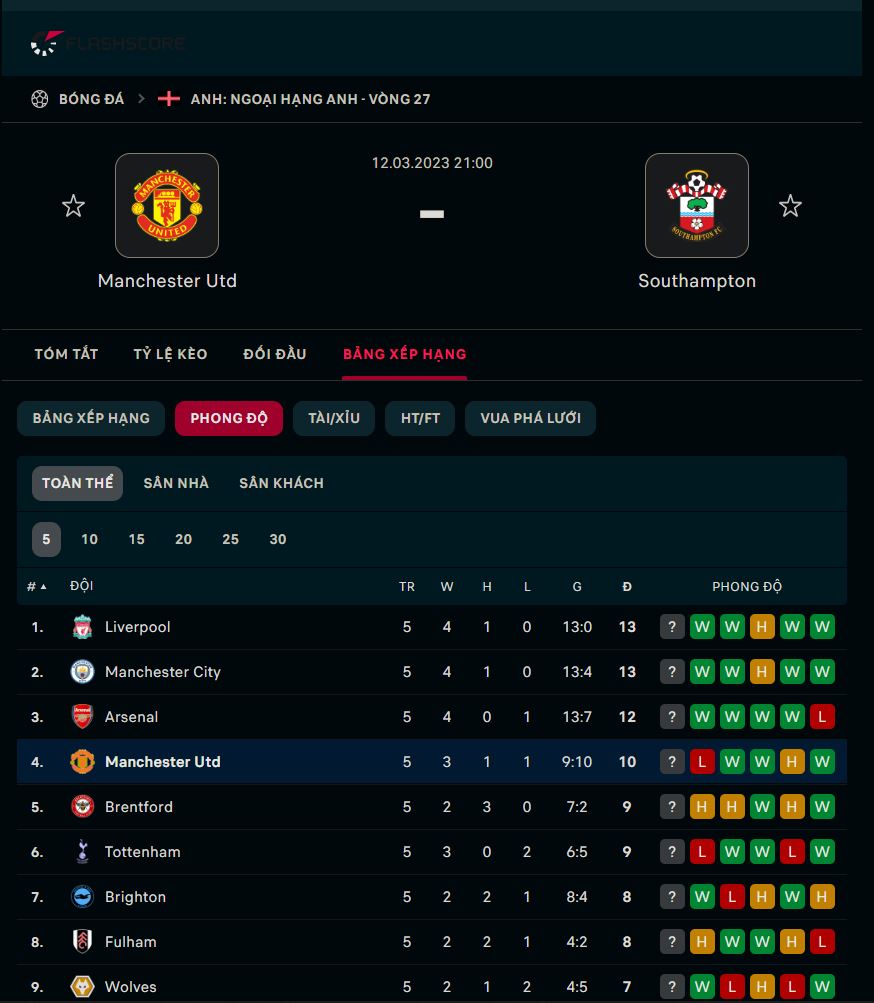Open the Đối Đầu tab
This screenshot has width=874, height=1003.
click(275, 354)
